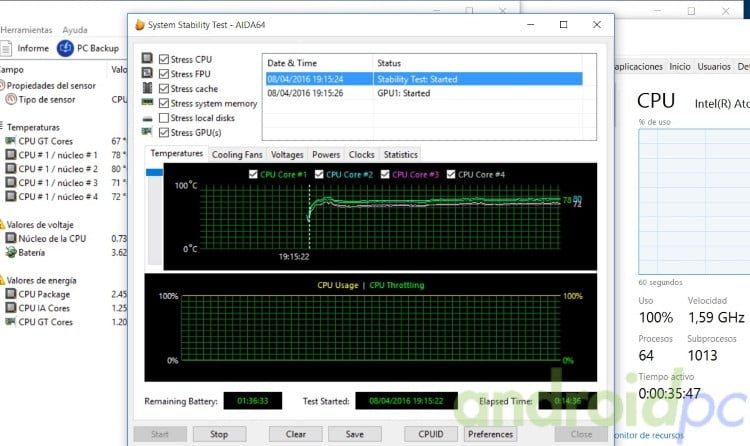Image resolution: width=750 pixels, height=446 pixels.
Task: Hide CPU Core #2 graph line
Action: pyautogui.click(x=319, y=174)
